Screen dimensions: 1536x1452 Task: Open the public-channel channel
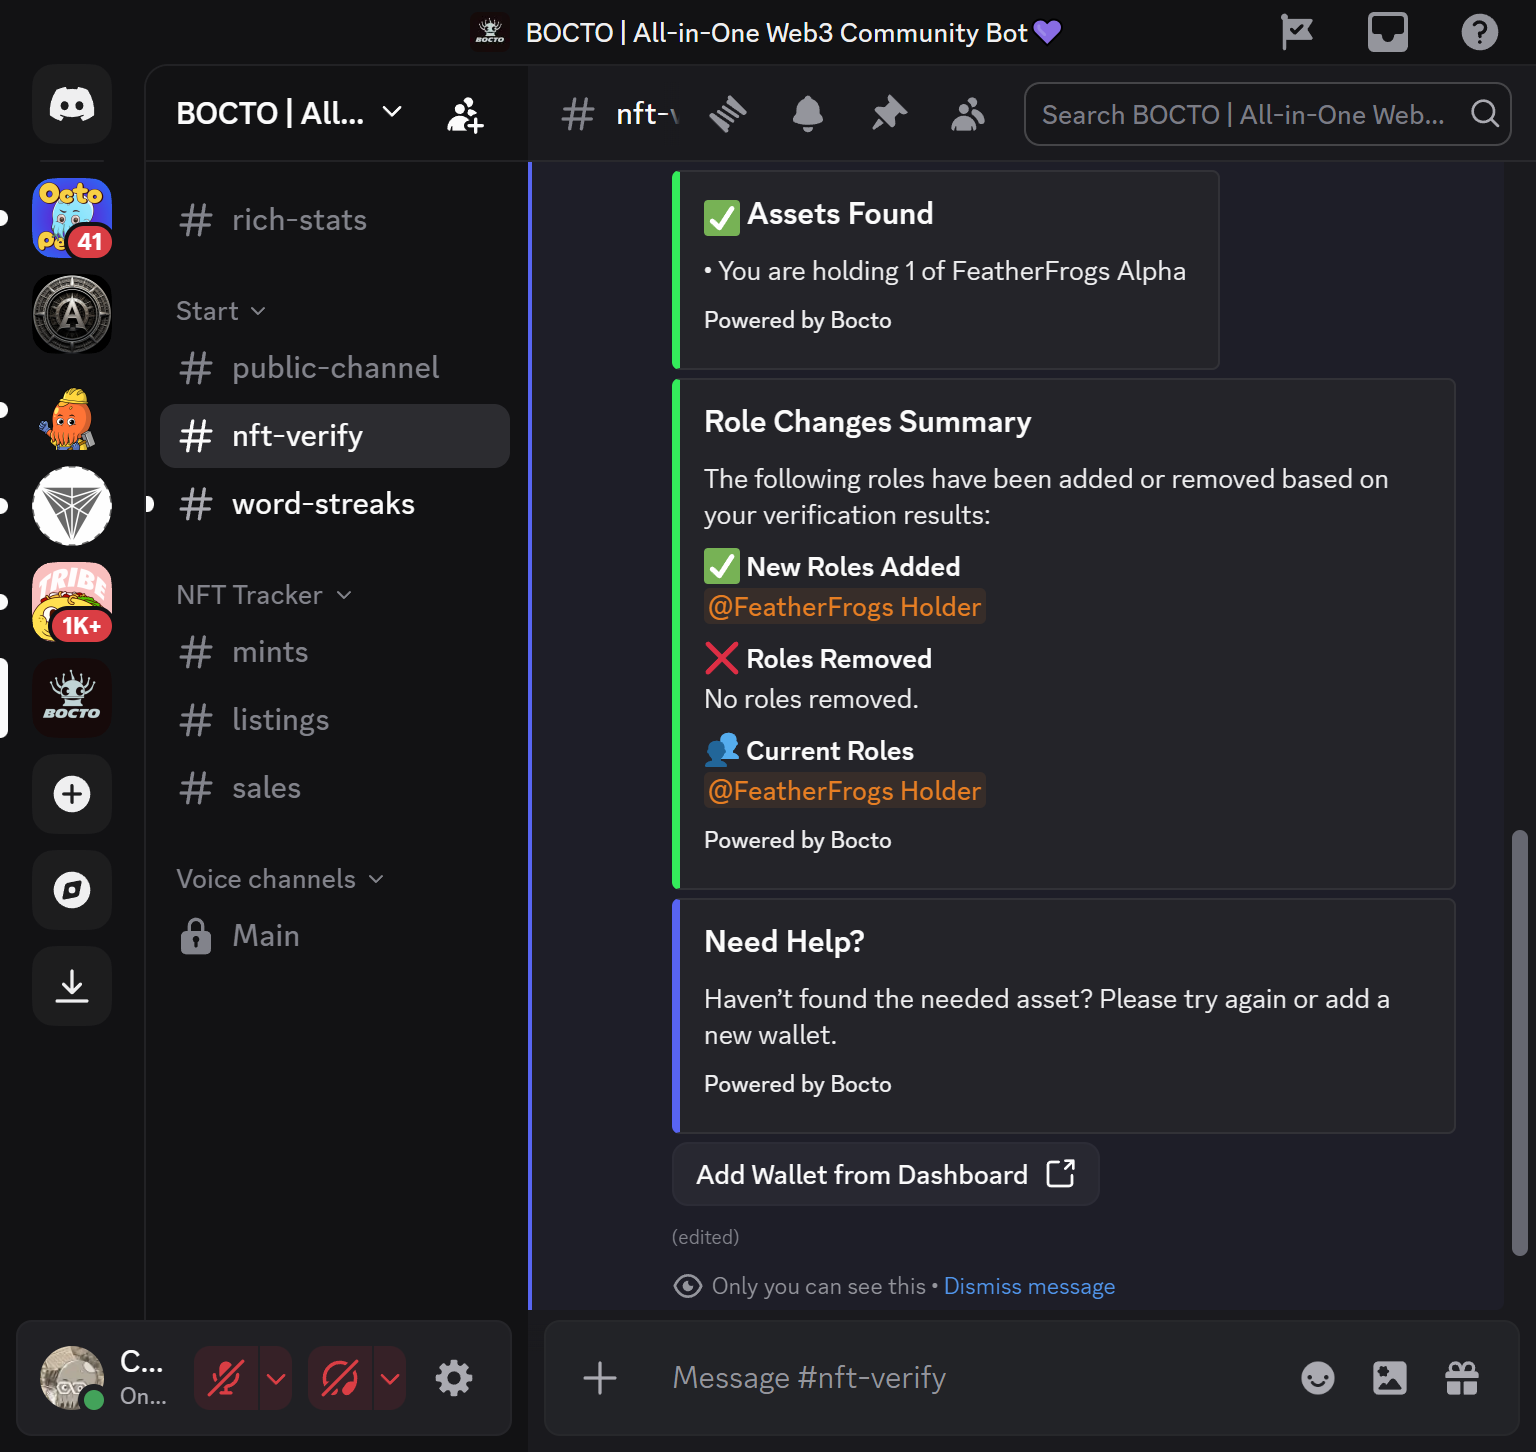coord(334,368)
